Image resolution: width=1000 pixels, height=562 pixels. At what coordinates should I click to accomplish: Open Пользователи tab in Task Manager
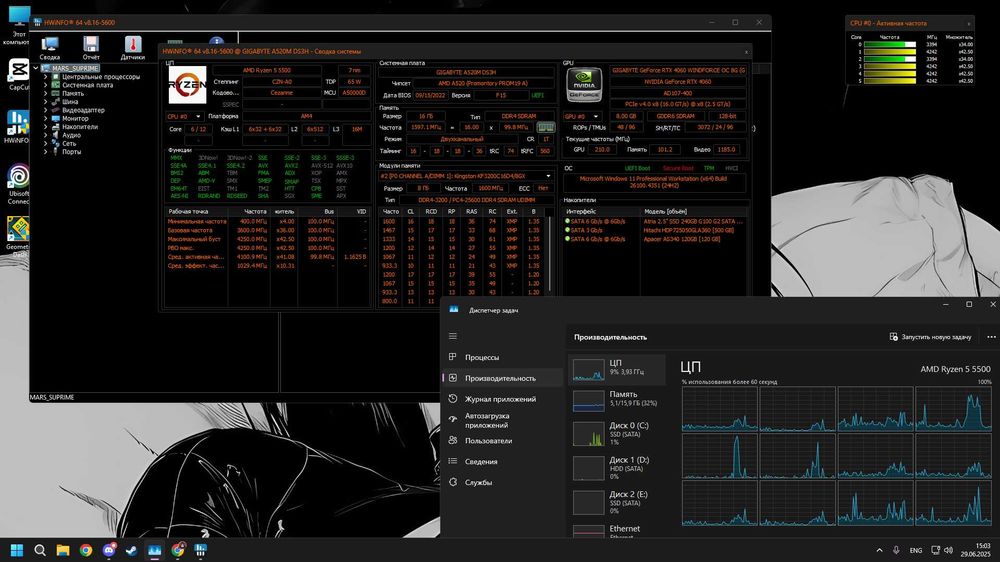point(503,441)
